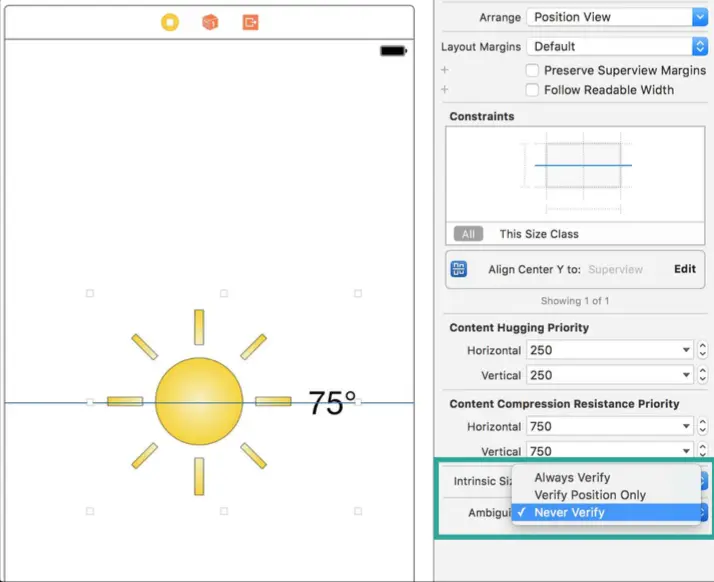This screenshot has height=582, width=714.
Task: Click the Superview link in constraint row
Action: pyautogui.click(x=615, y=270)
